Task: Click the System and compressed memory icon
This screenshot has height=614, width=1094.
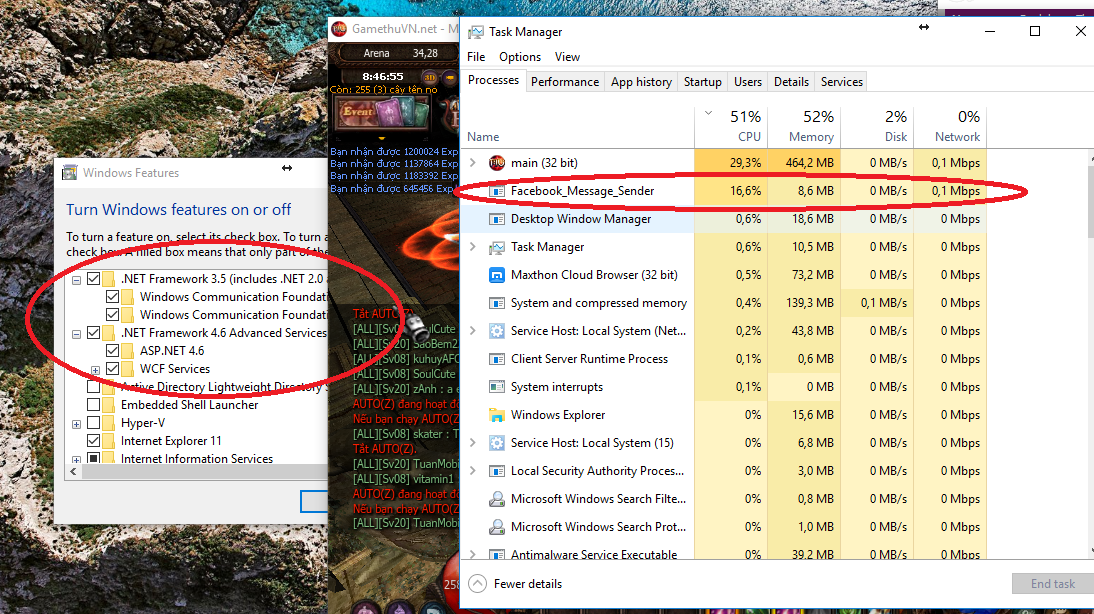Action: tap(497, 303)
